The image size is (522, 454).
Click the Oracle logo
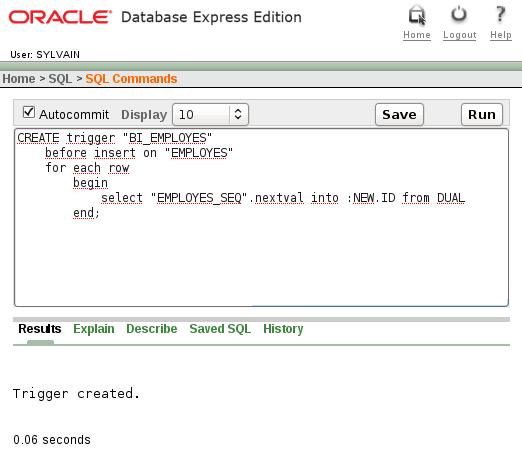tap(60, 17)
